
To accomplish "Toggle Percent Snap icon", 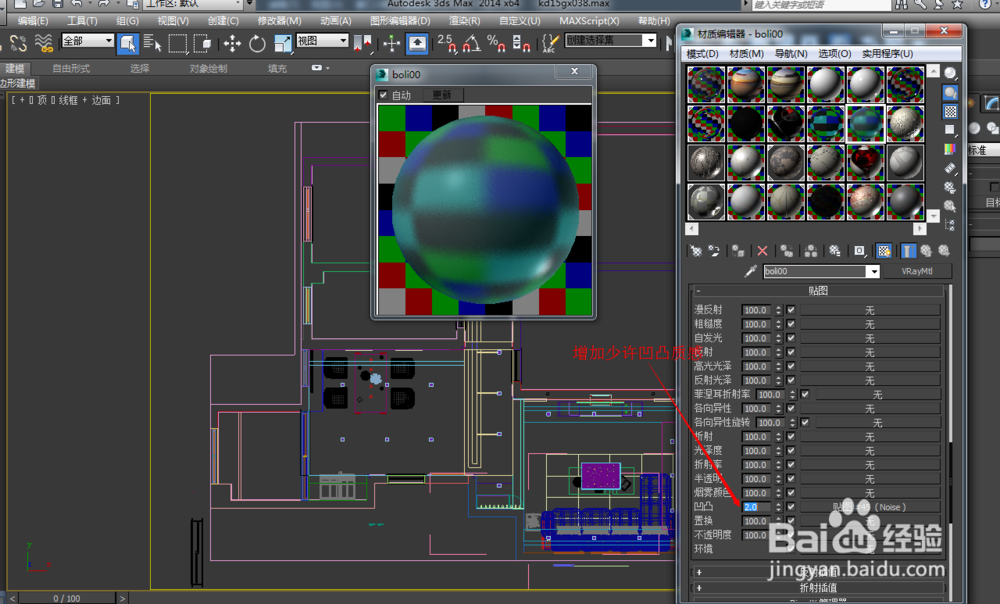I will coord(496,43).
